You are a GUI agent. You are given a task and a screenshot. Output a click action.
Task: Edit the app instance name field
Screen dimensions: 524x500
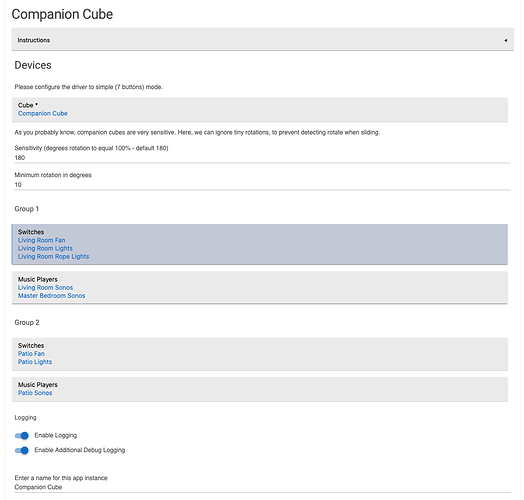(263, 487)
